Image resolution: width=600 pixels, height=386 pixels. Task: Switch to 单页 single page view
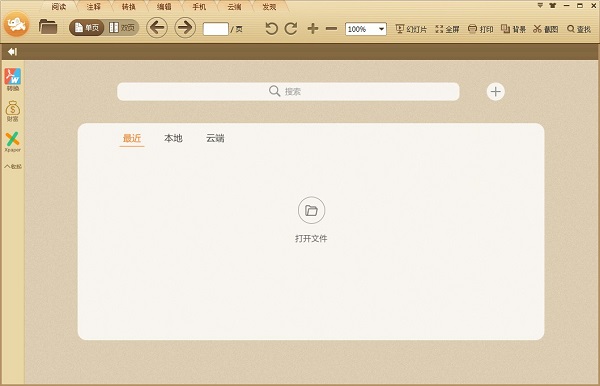coord(87,28)
